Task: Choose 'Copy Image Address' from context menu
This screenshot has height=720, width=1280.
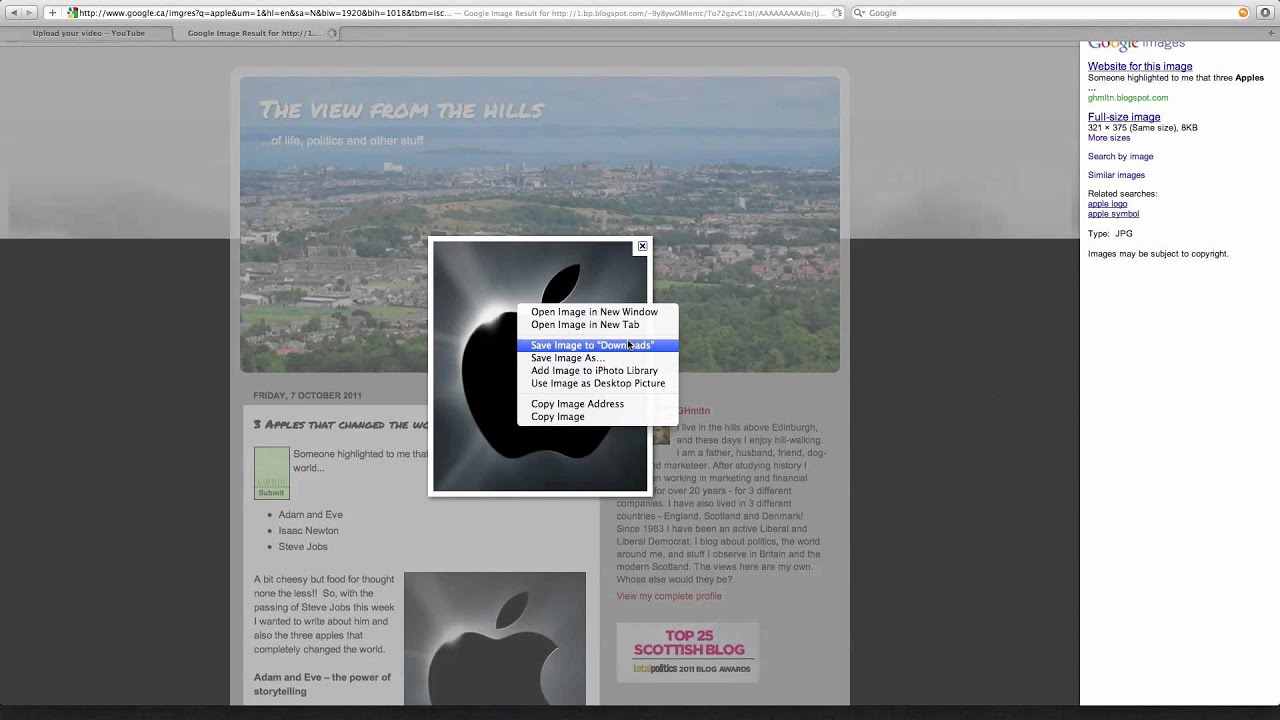Action: pos(597,404)
